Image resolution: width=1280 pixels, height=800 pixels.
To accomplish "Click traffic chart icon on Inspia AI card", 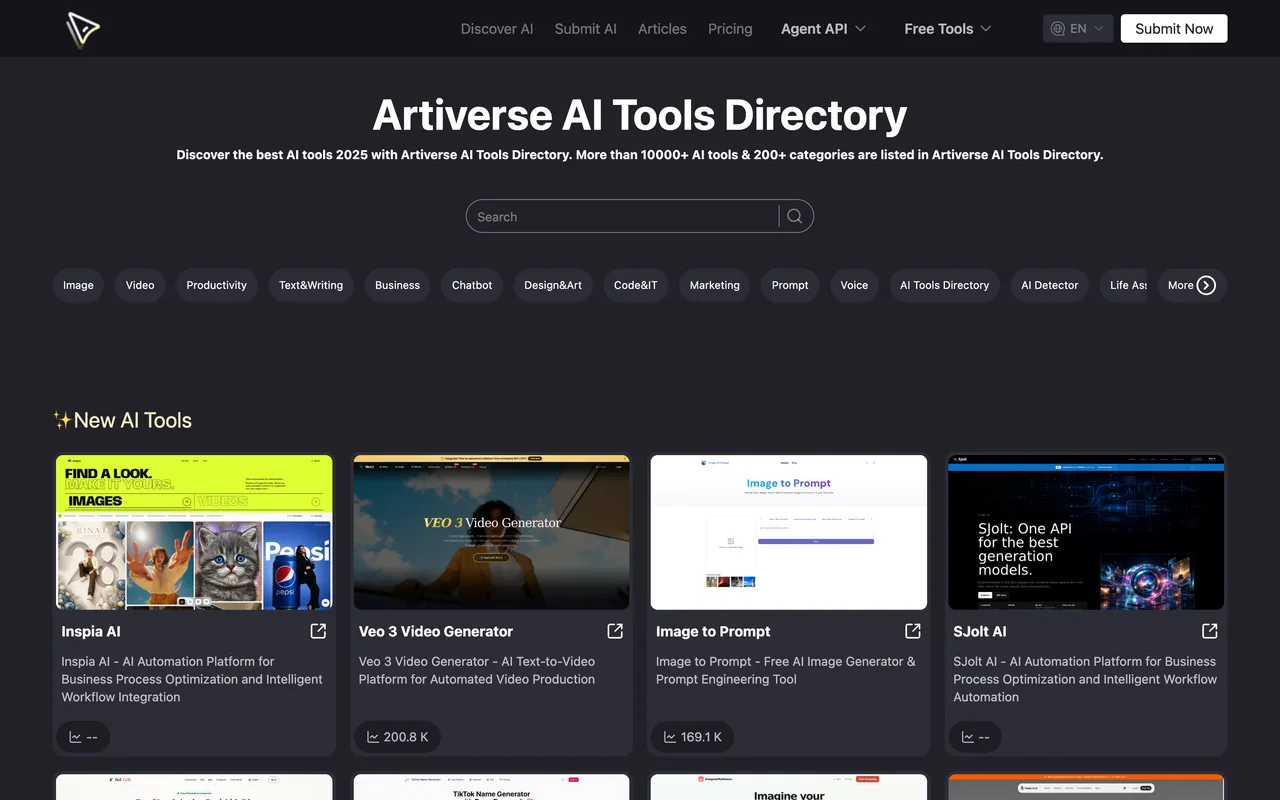I will pyautogui.click(x=76, y=737).
